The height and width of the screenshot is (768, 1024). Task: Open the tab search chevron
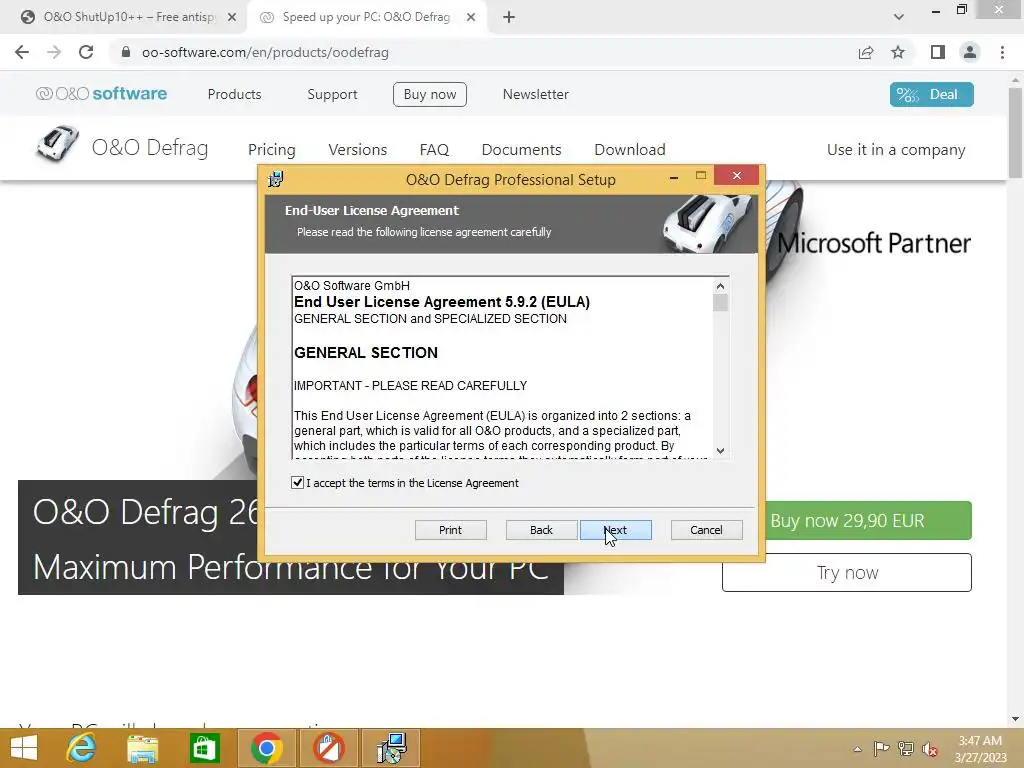coord(899,17)
